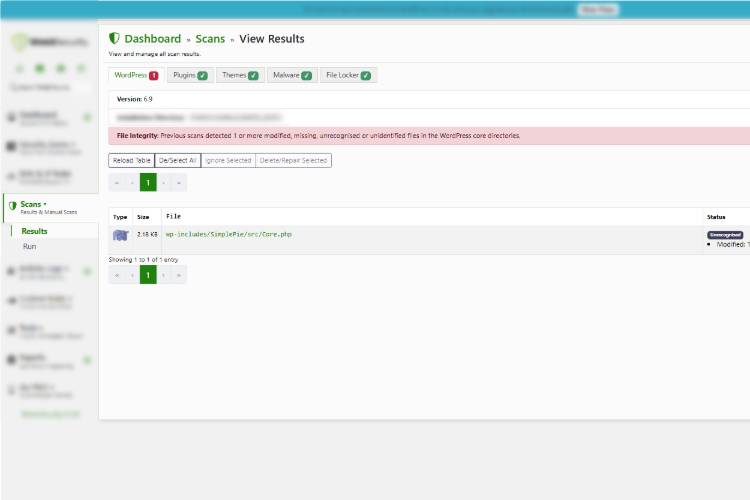The image size is (750, 500).
Task: Sort the table by the Size column
Action: (143, 216)
